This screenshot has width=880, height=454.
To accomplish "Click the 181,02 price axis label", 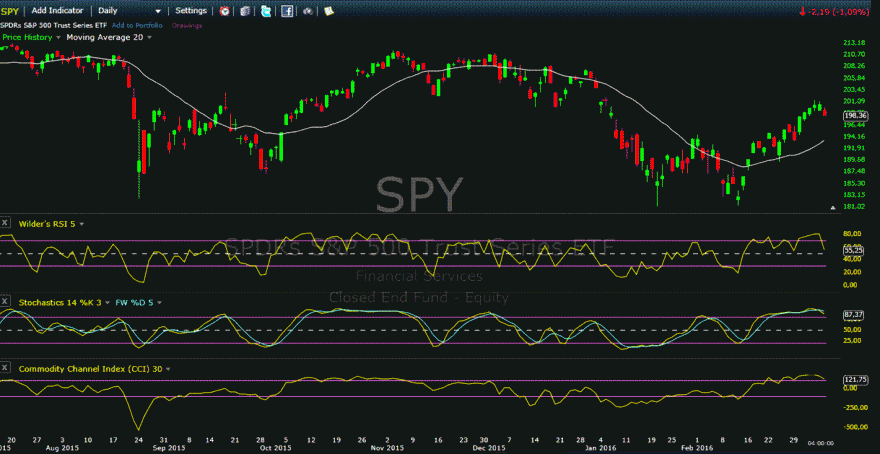I will pyautogui.click(x=853, y=207).
